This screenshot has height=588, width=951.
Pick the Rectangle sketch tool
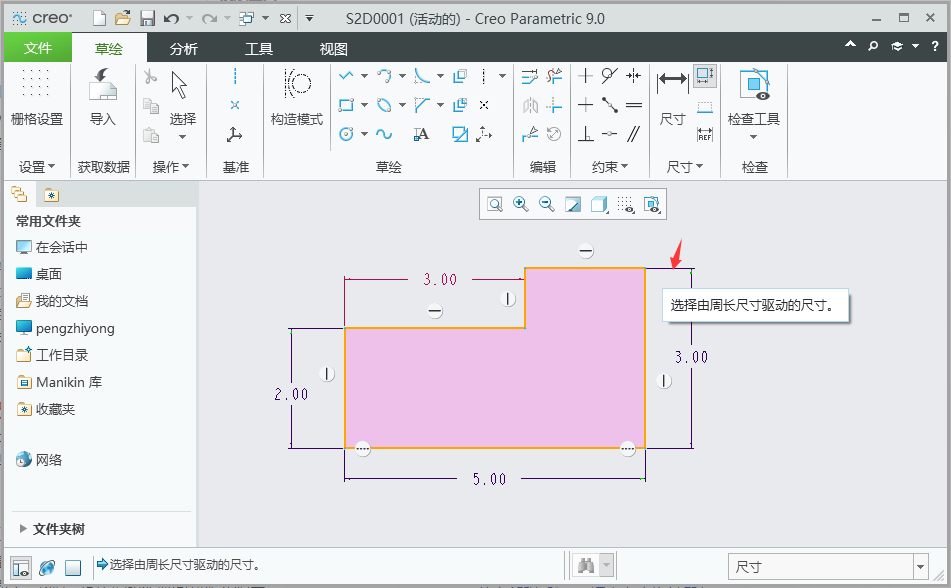pyautogui.click(x=346, y=106)
